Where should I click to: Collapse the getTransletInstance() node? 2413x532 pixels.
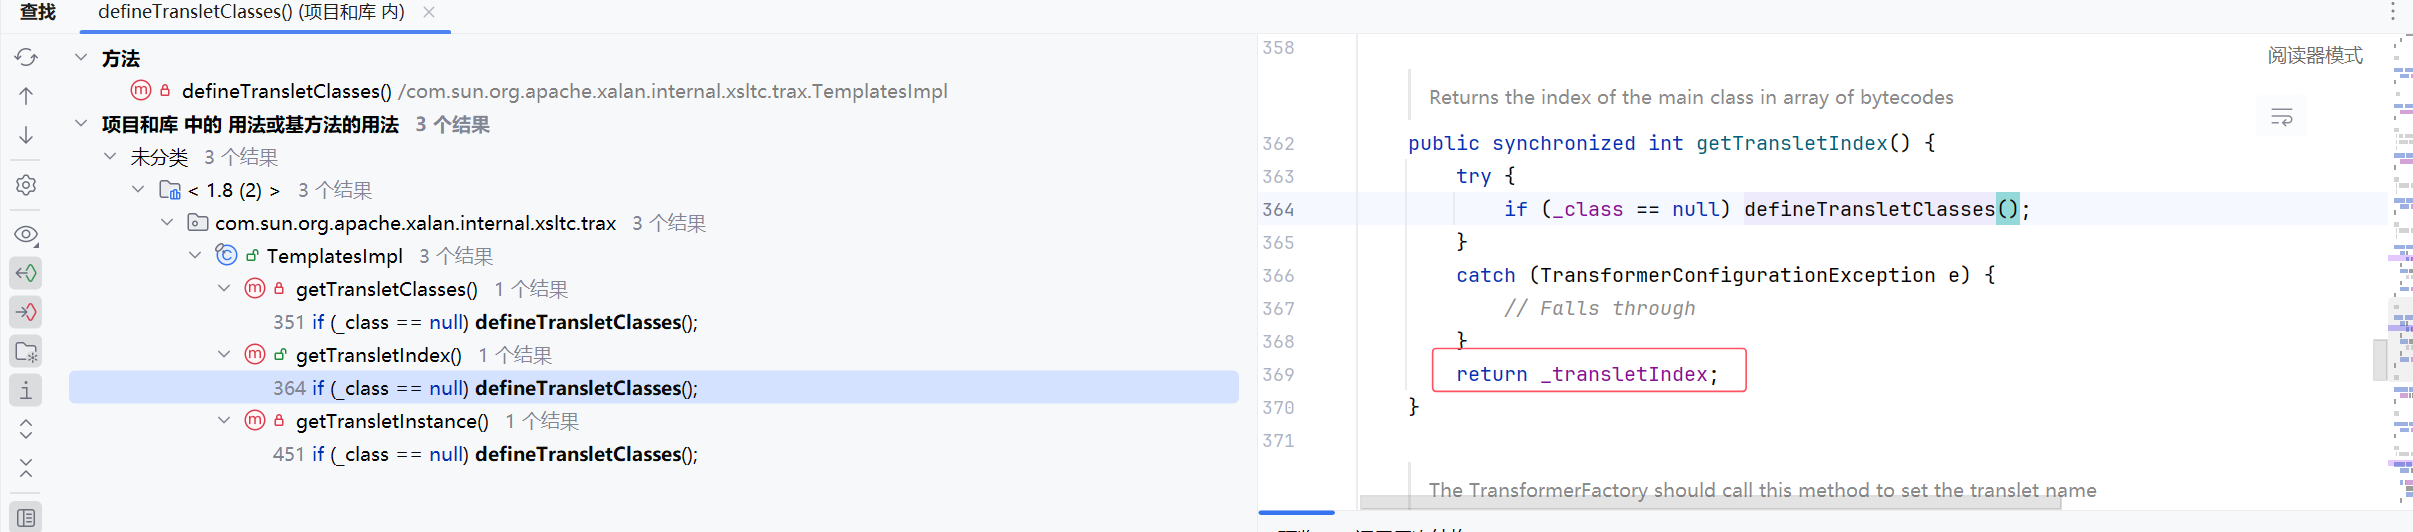(224, 421)
